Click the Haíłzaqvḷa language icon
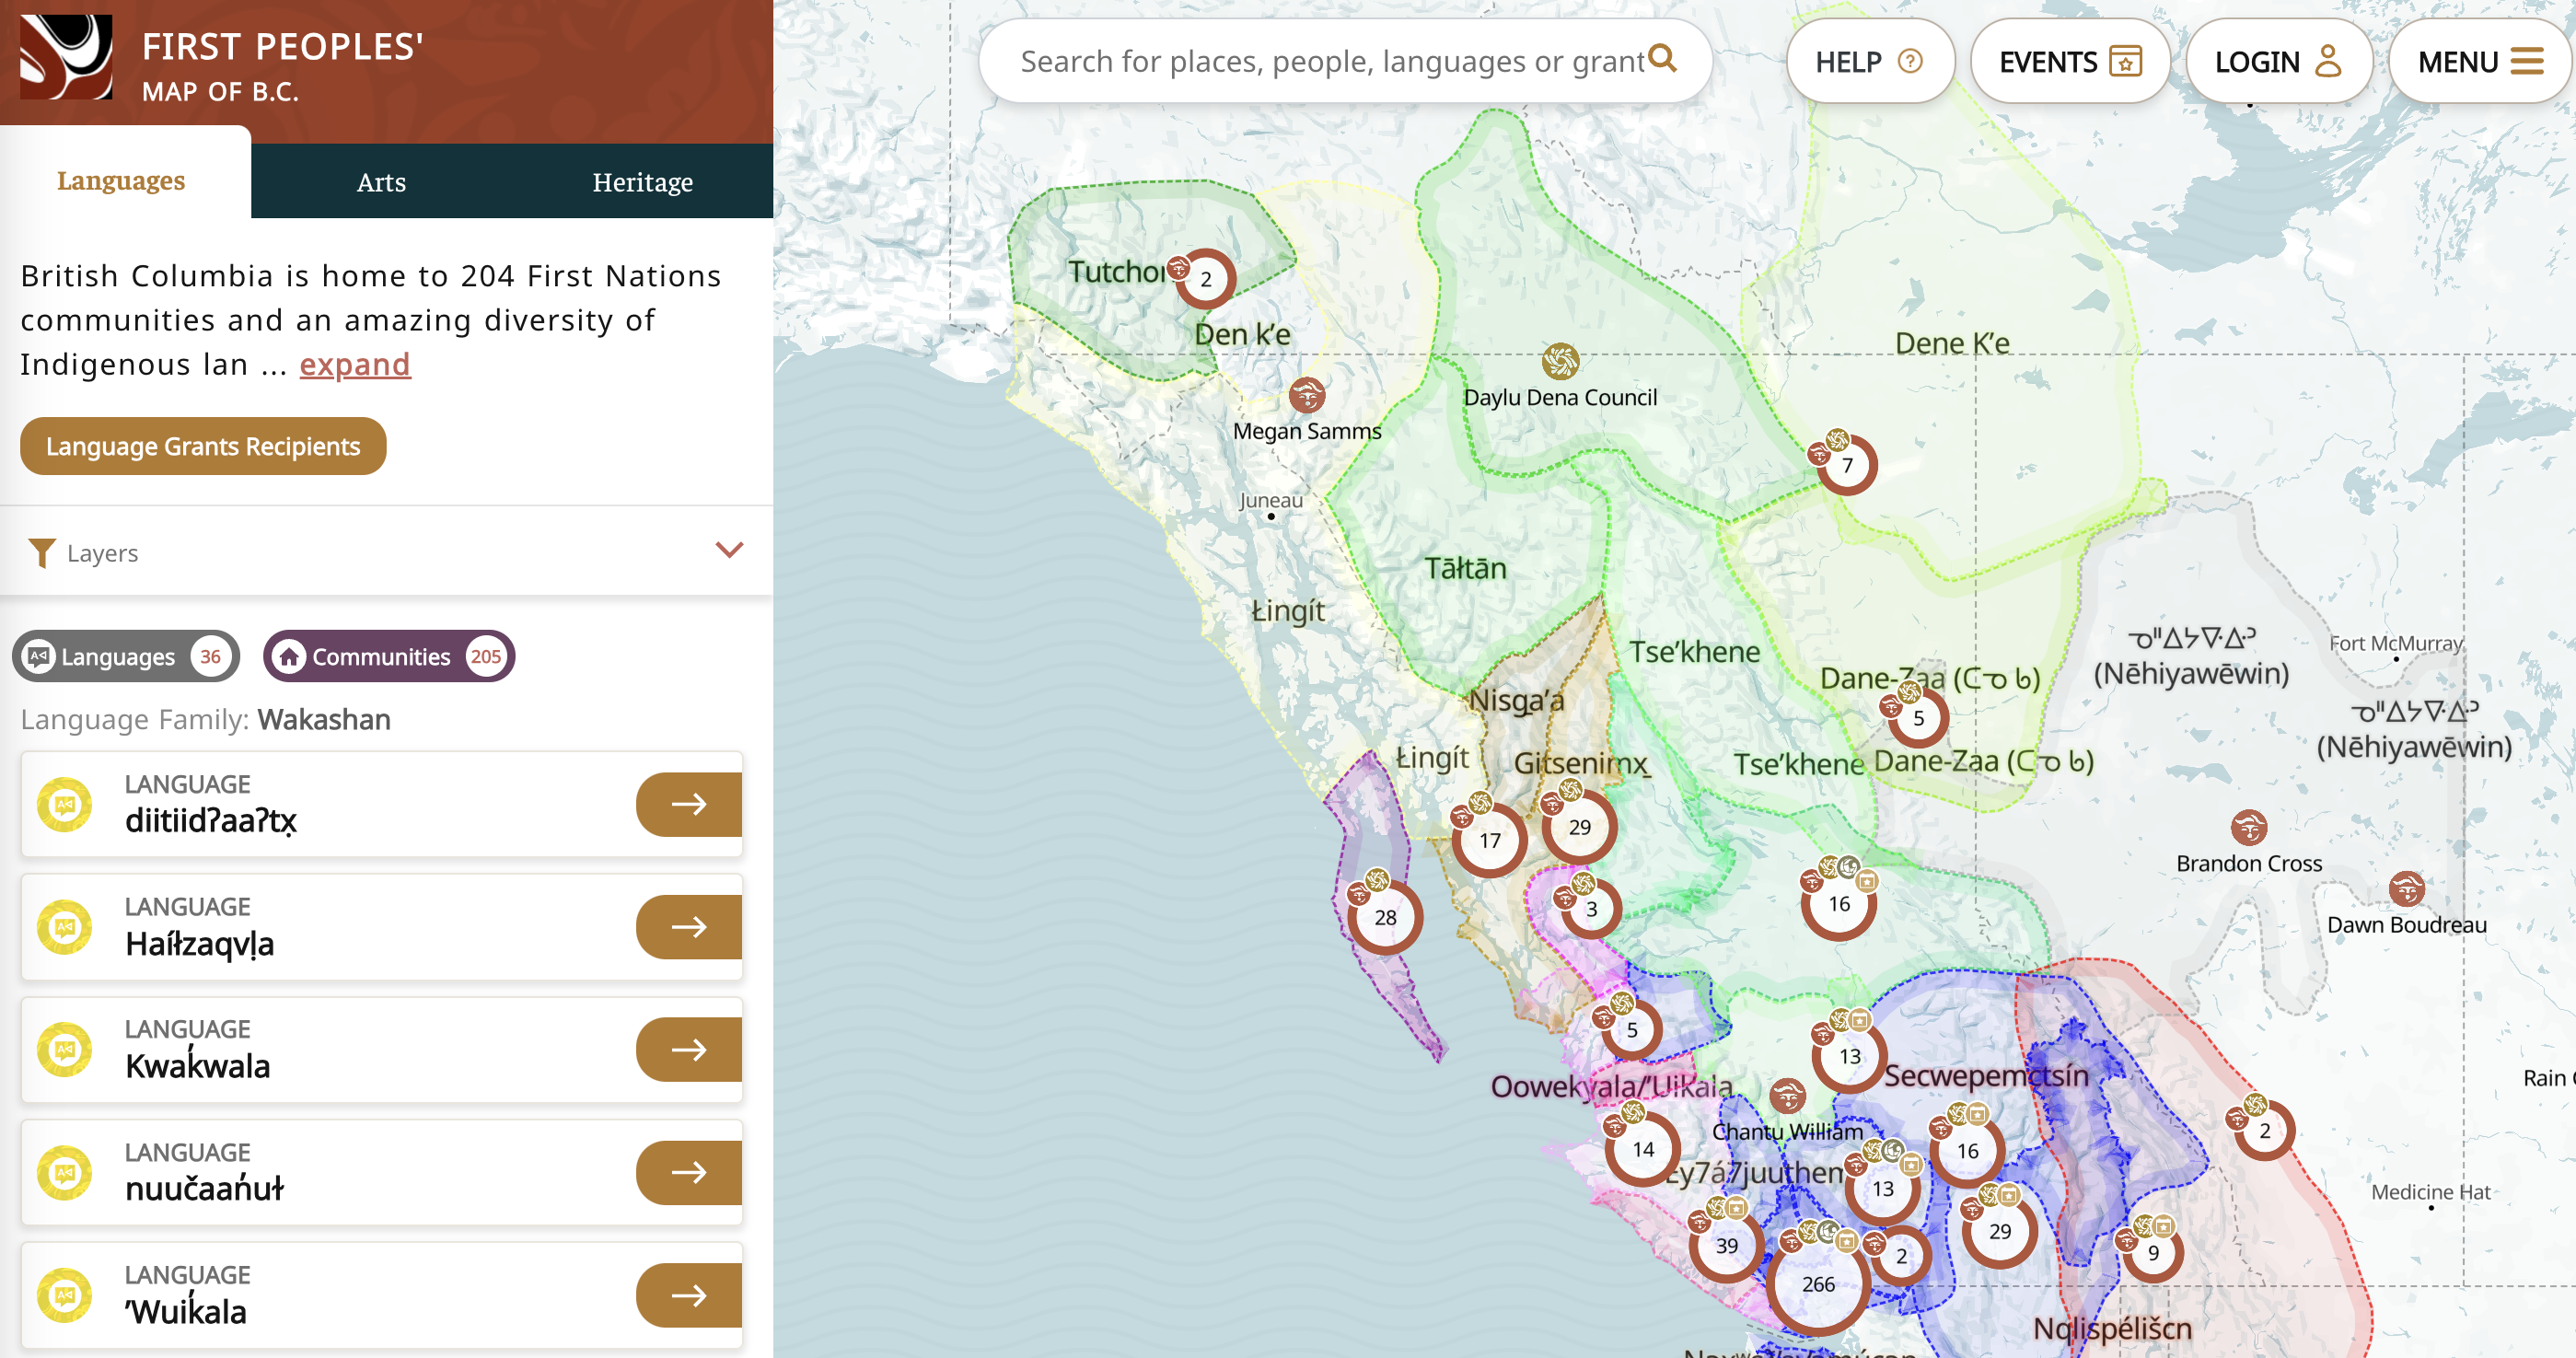 point(65,927)
